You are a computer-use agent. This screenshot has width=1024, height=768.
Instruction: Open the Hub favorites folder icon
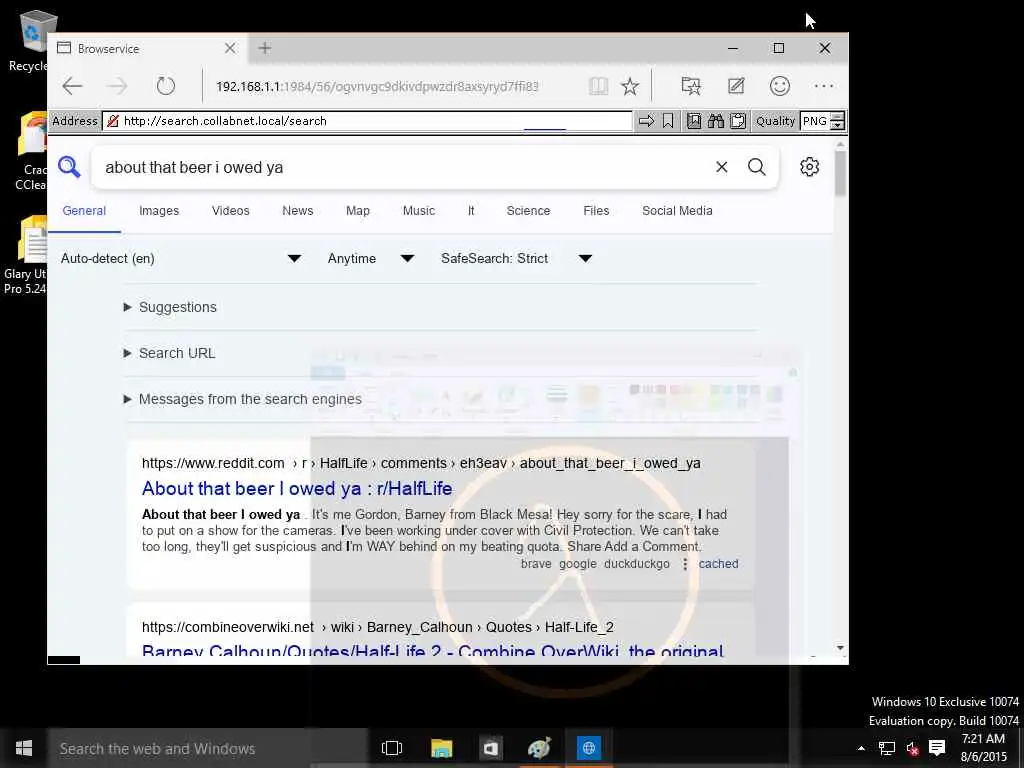[691, 86]
